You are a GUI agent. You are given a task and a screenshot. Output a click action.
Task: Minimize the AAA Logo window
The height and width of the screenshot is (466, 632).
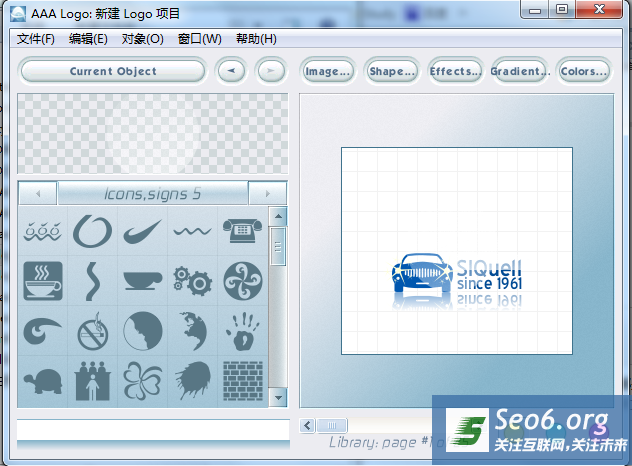coord(535,10)
